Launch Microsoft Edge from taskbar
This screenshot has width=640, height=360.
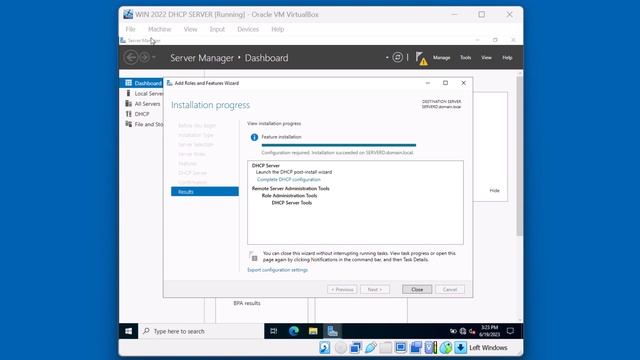click(x=293, y=331)
